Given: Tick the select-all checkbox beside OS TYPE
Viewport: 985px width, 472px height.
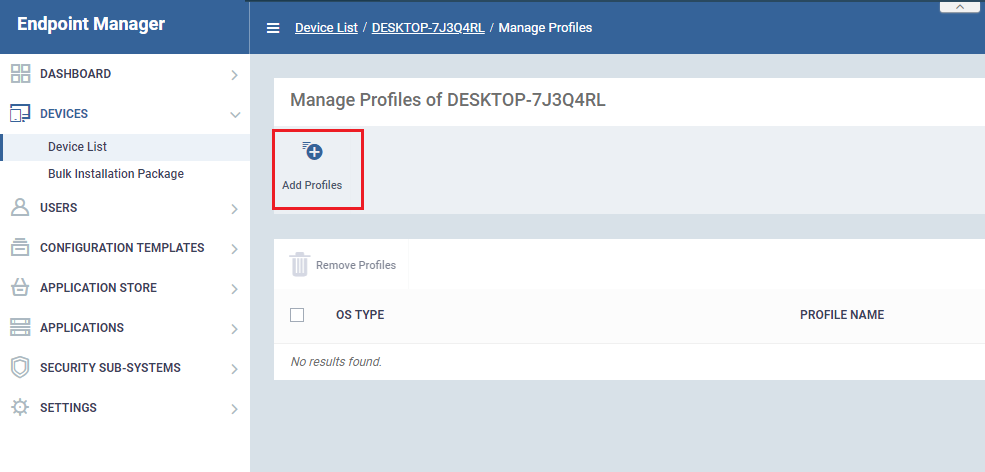Looking at the screenshot, I should 297,315.
